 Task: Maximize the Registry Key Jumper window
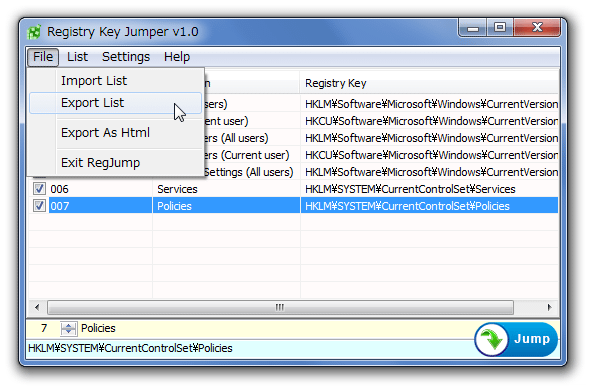coord(500,28)
